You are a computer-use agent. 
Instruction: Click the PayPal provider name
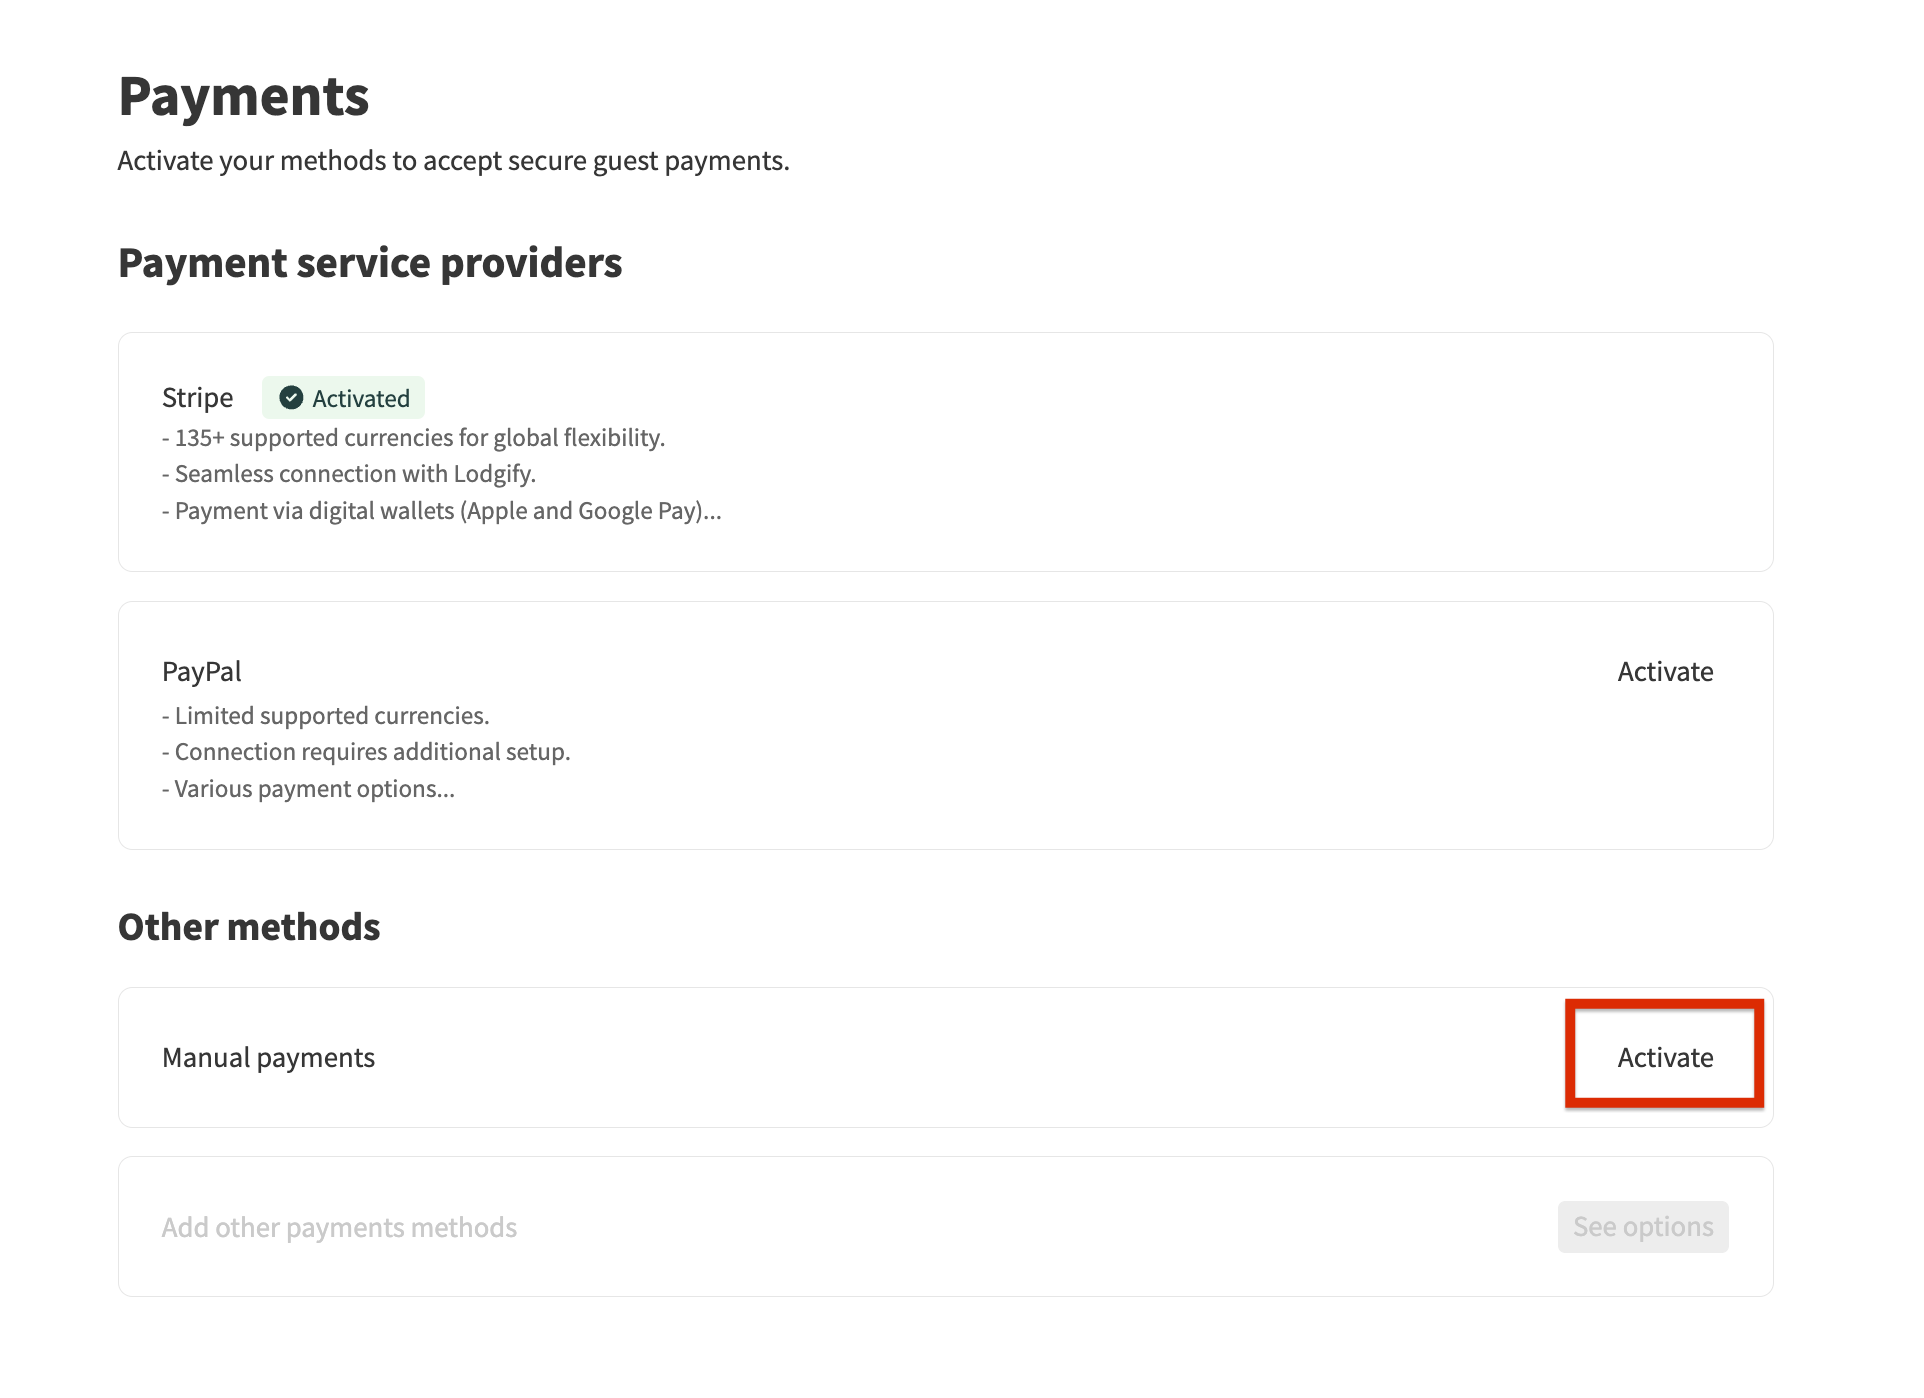click(x=202, y=671)
